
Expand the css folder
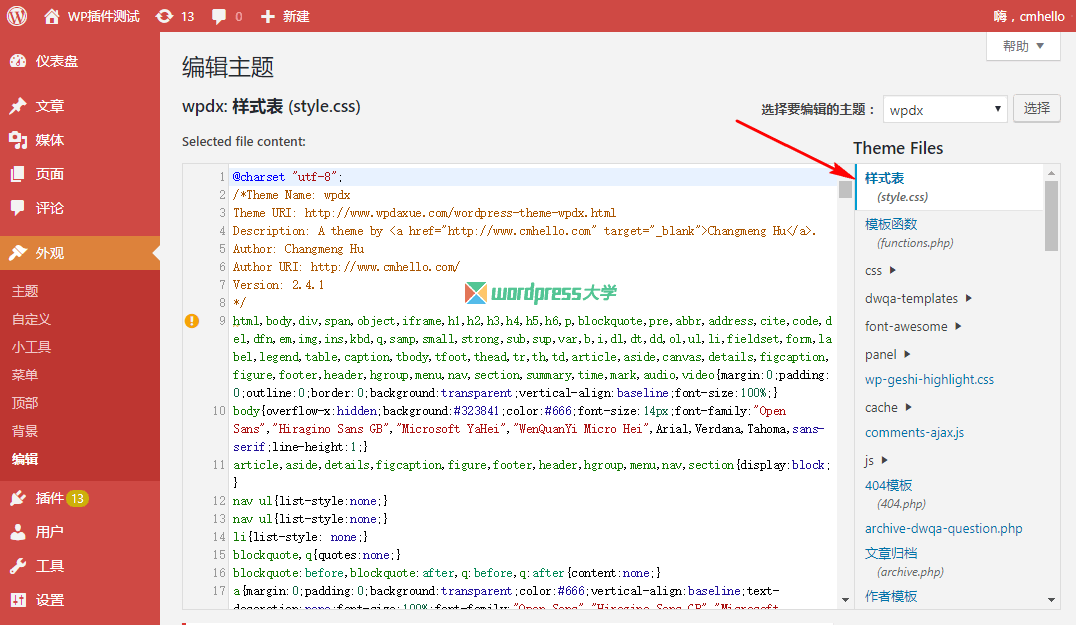pyautogui.click(x=893, y=270)
